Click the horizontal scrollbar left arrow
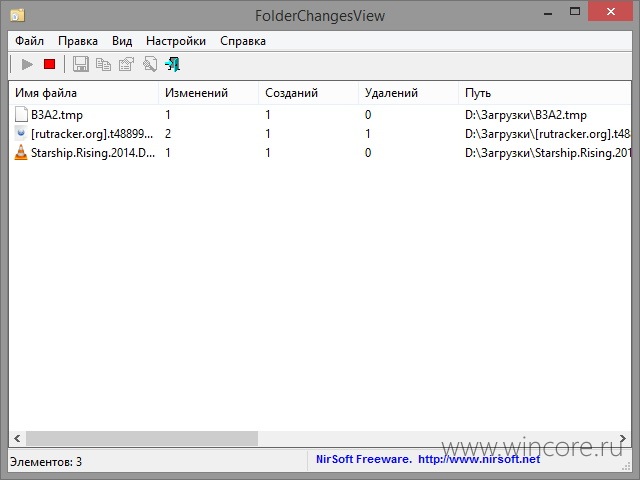The image size is (640, 480). [x=17, y=438]
